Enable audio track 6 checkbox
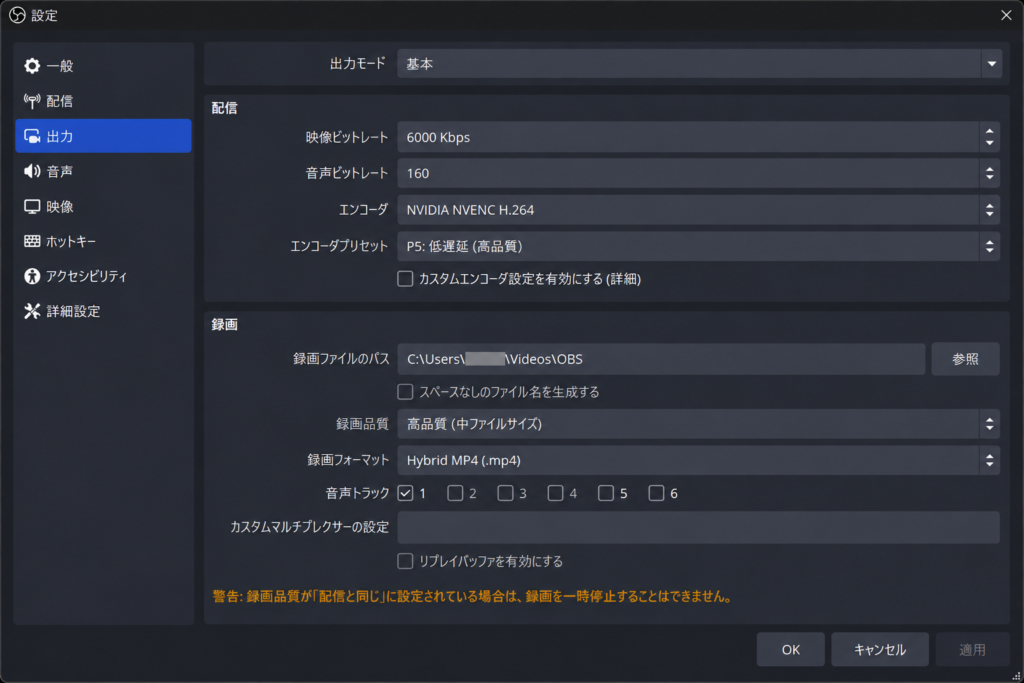 click(656, 493)
